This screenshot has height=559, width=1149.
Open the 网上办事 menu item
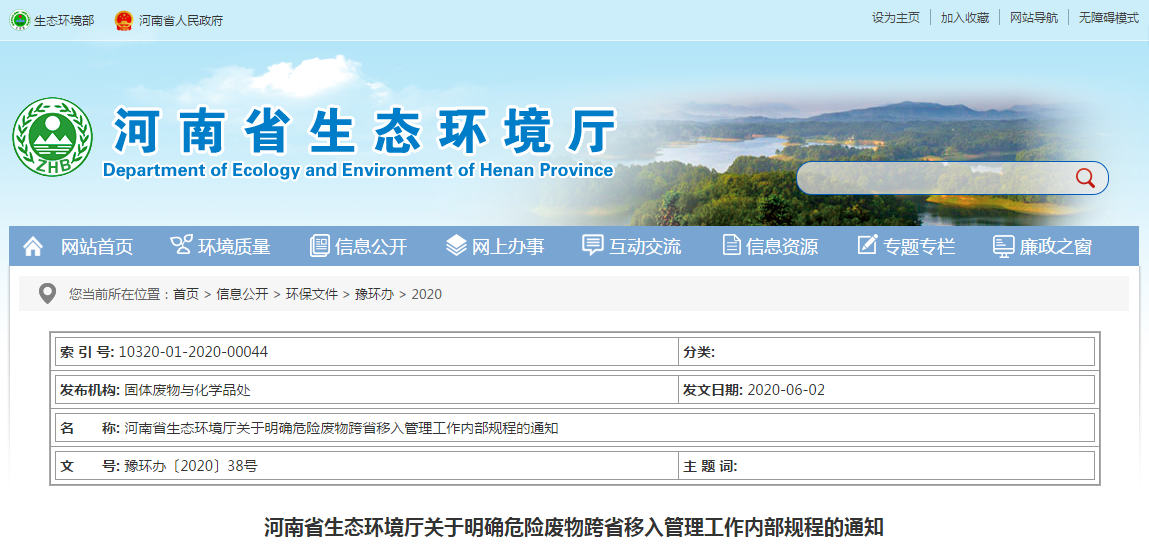(x=508, y=247)
